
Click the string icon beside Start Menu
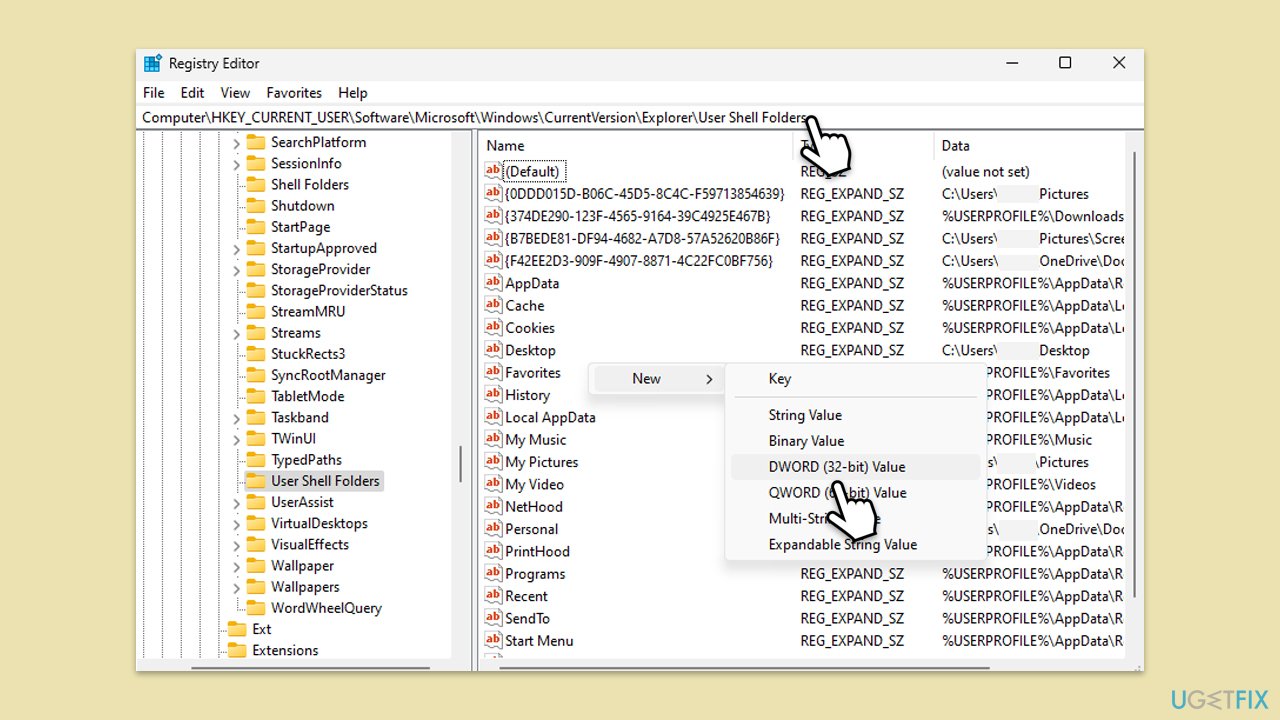(493, 640)
